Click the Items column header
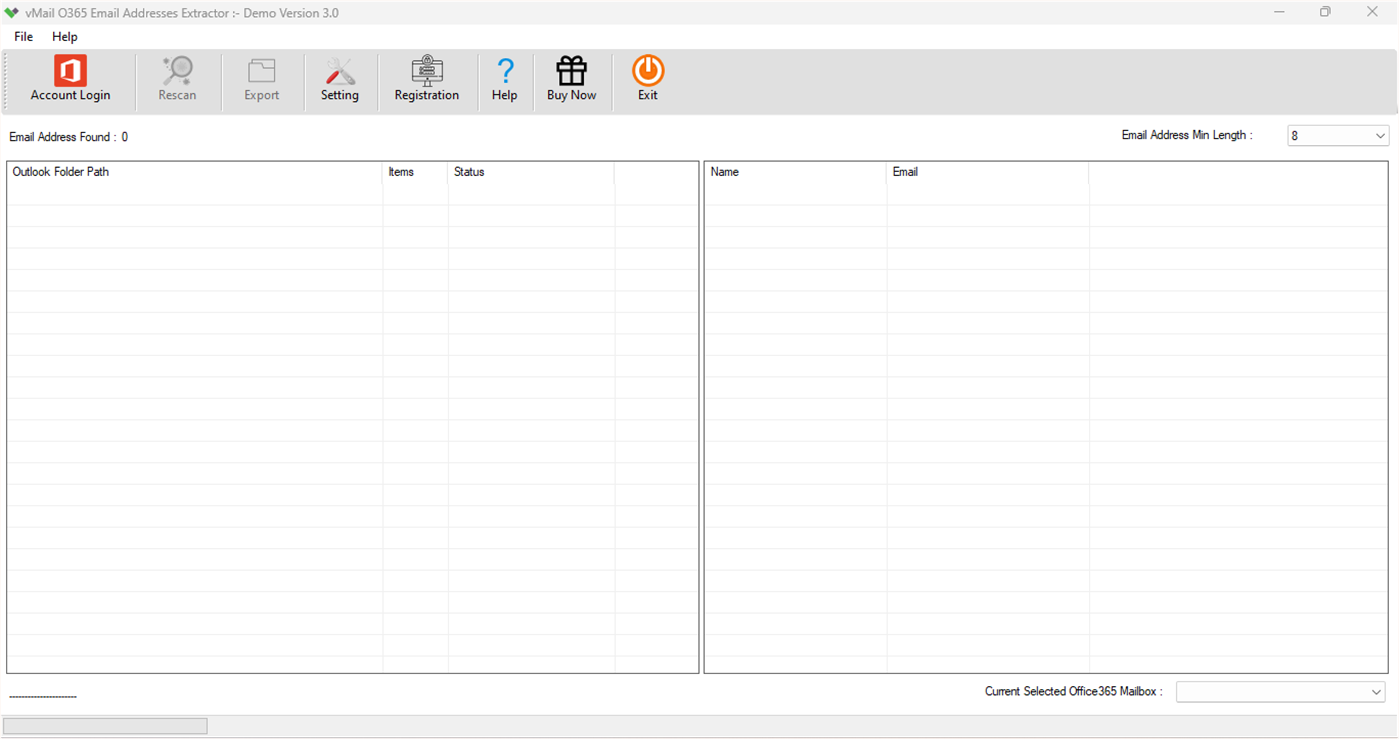1399x739 pixels. 401,172
